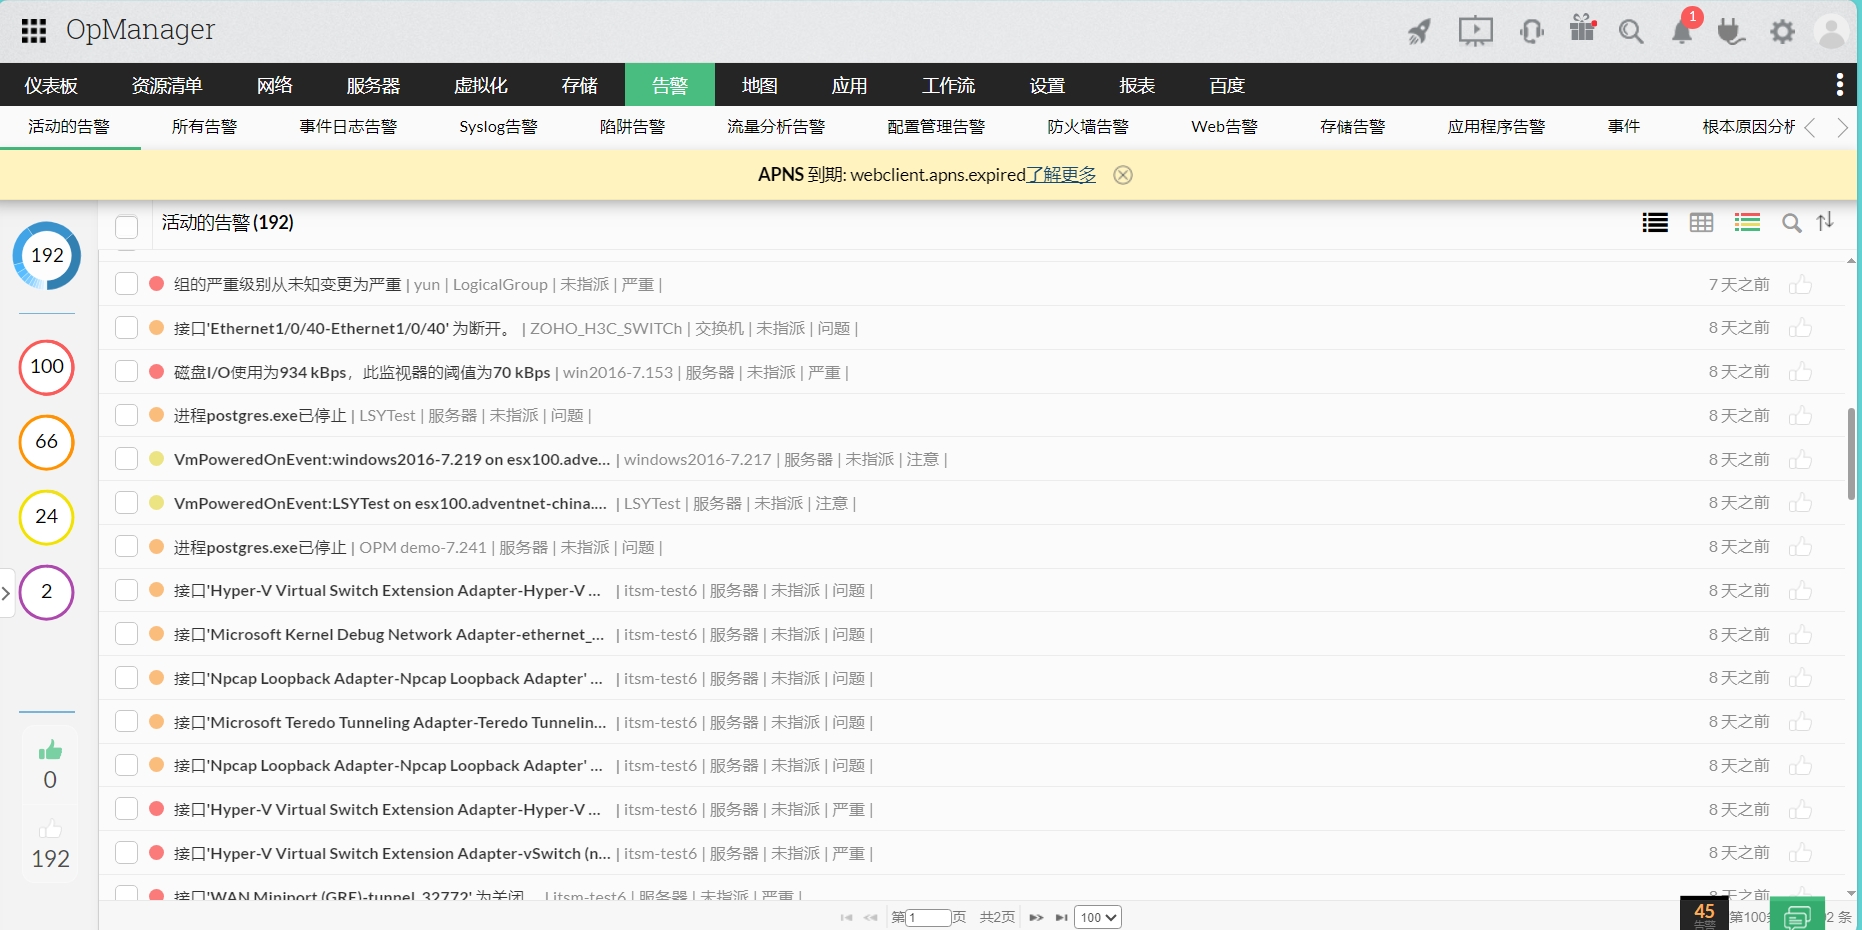This screenshot has width=1862, height=930.
Task: Open the three-dot more menu in navigation bar
Action: tap(1839, 85)
